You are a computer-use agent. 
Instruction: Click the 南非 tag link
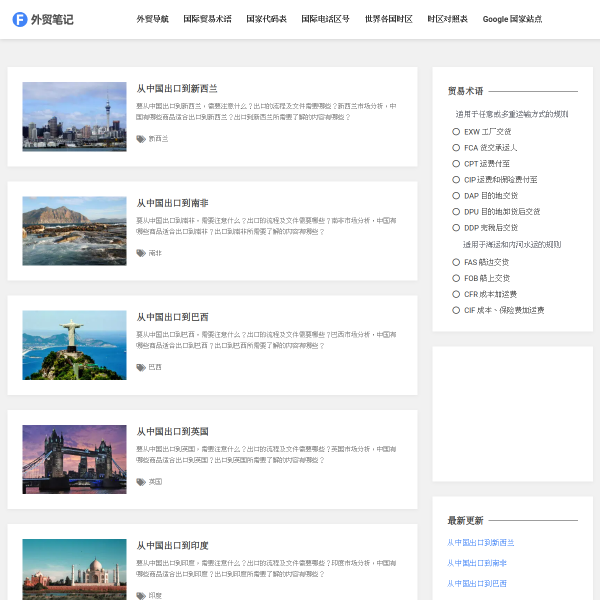pyautogui.click(x=155, y=253)
